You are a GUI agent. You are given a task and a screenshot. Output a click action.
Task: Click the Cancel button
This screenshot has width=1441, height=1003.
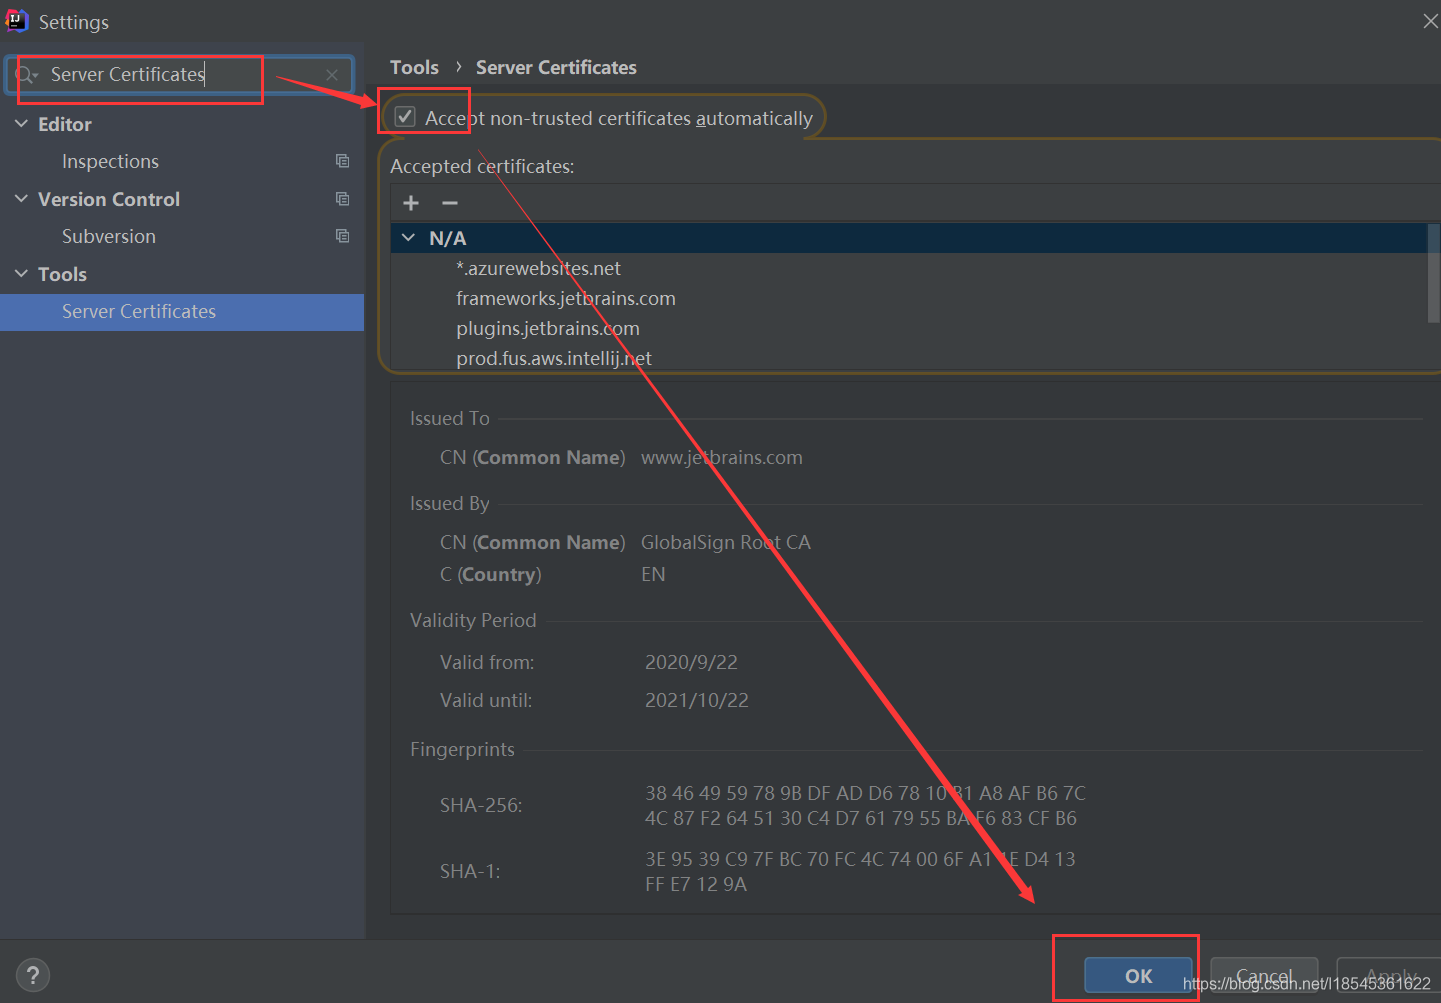(1264, 976)
